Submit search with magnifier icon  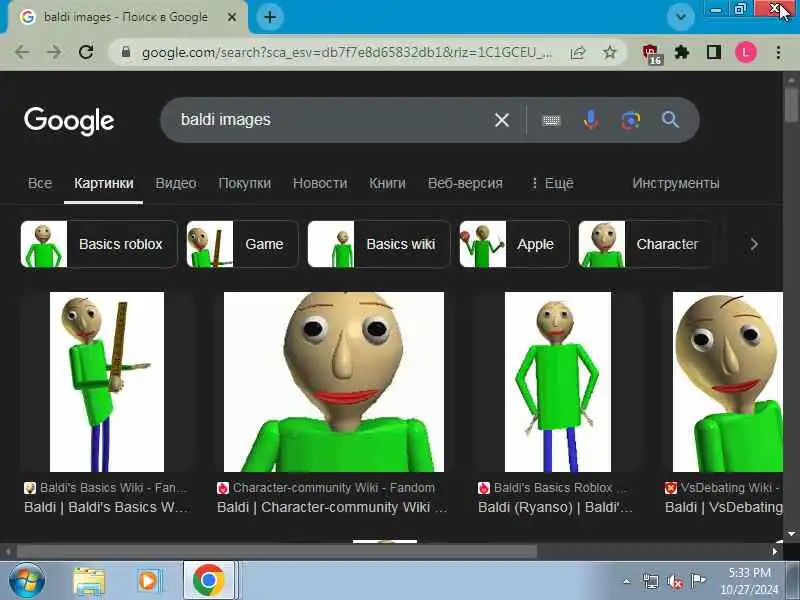point(670,120)
